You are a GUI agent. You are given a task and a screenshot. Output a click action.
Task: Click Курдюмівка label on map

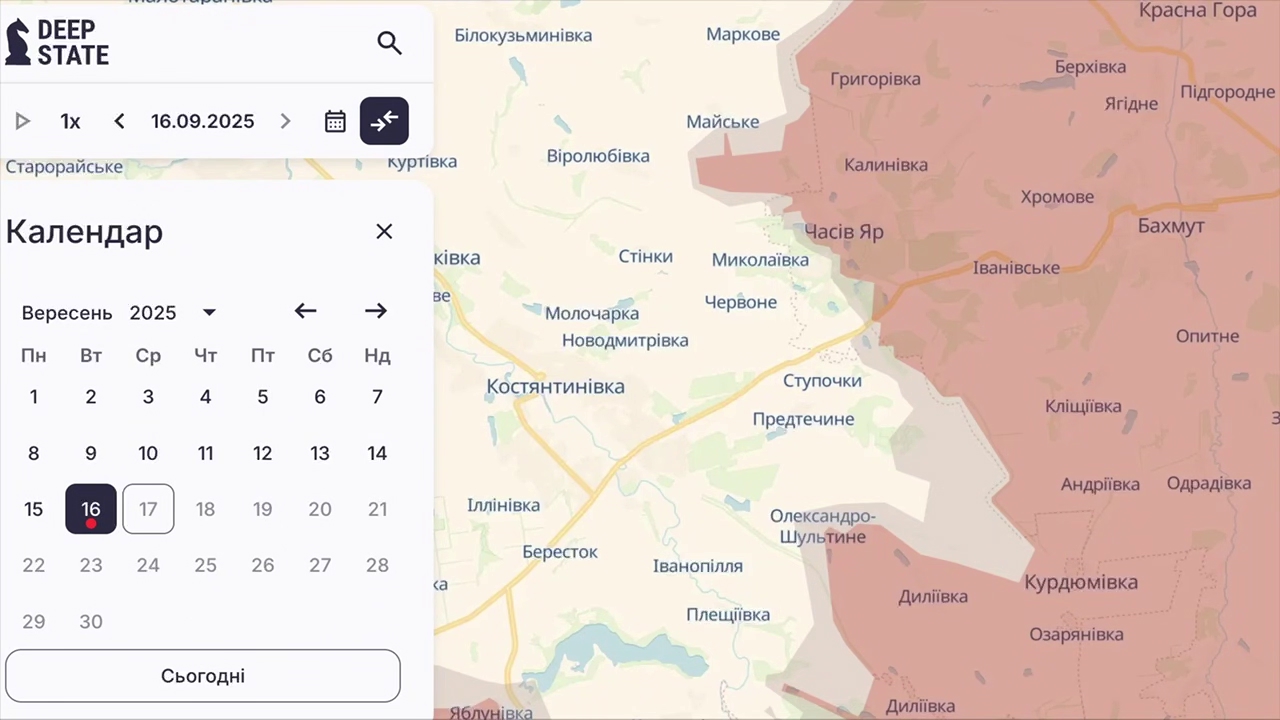tap(1081, 582)
